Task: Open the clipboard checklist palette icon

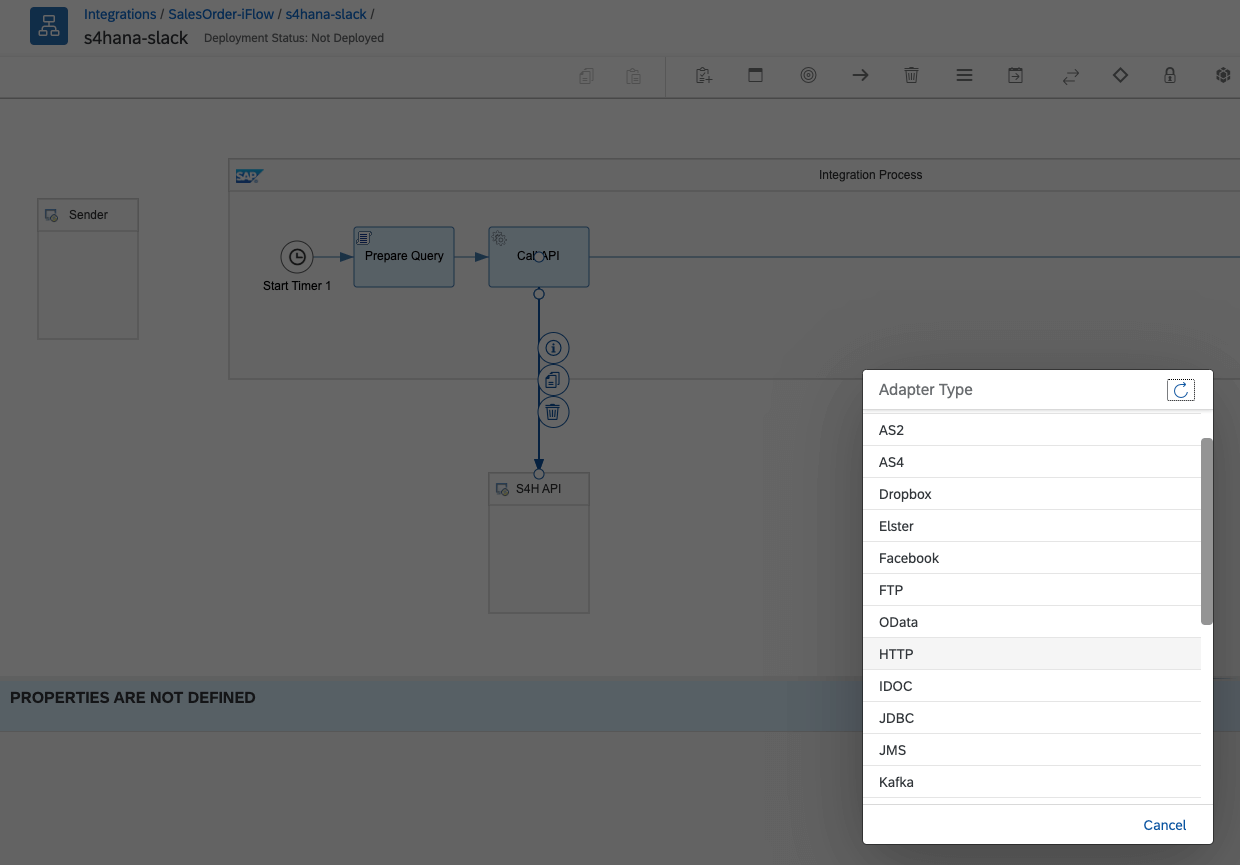Action: point(704,75)
